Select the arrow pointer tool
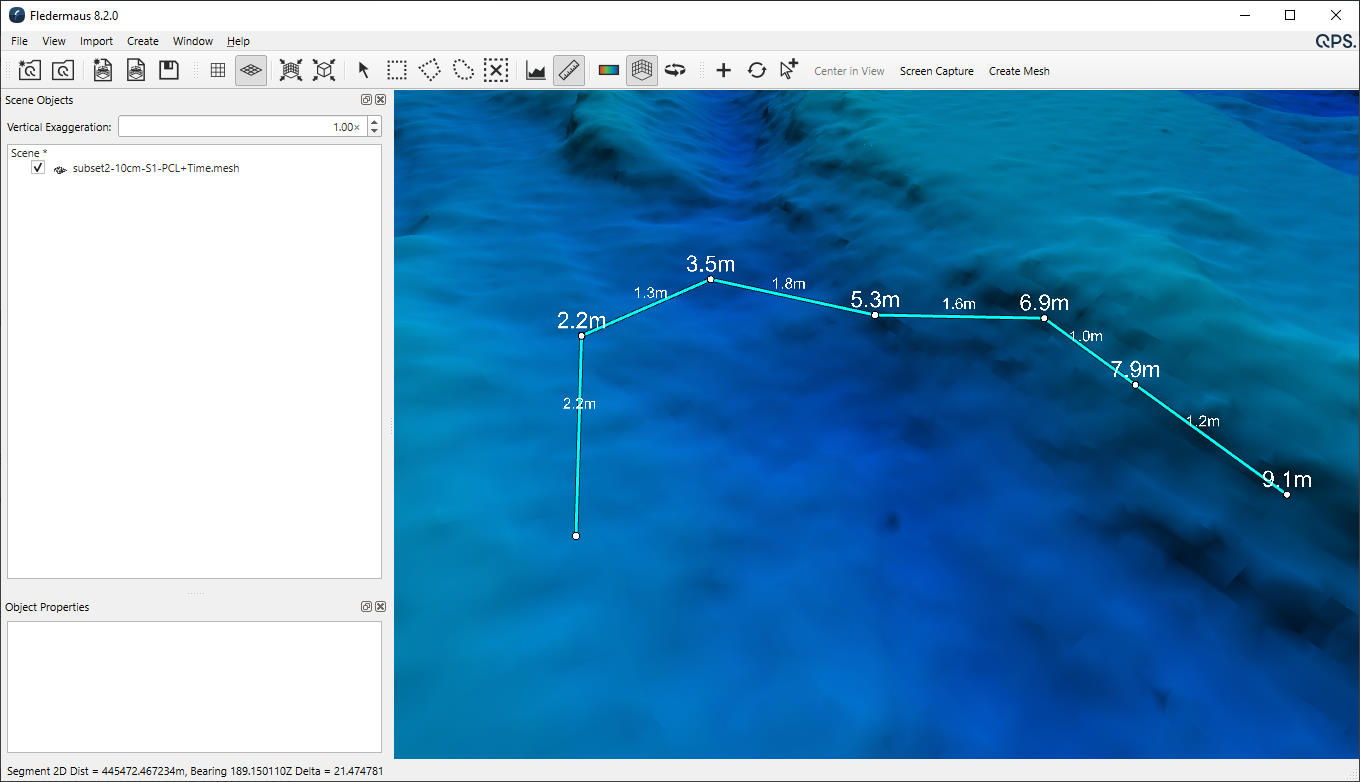1360x782 pixels. 364,71
